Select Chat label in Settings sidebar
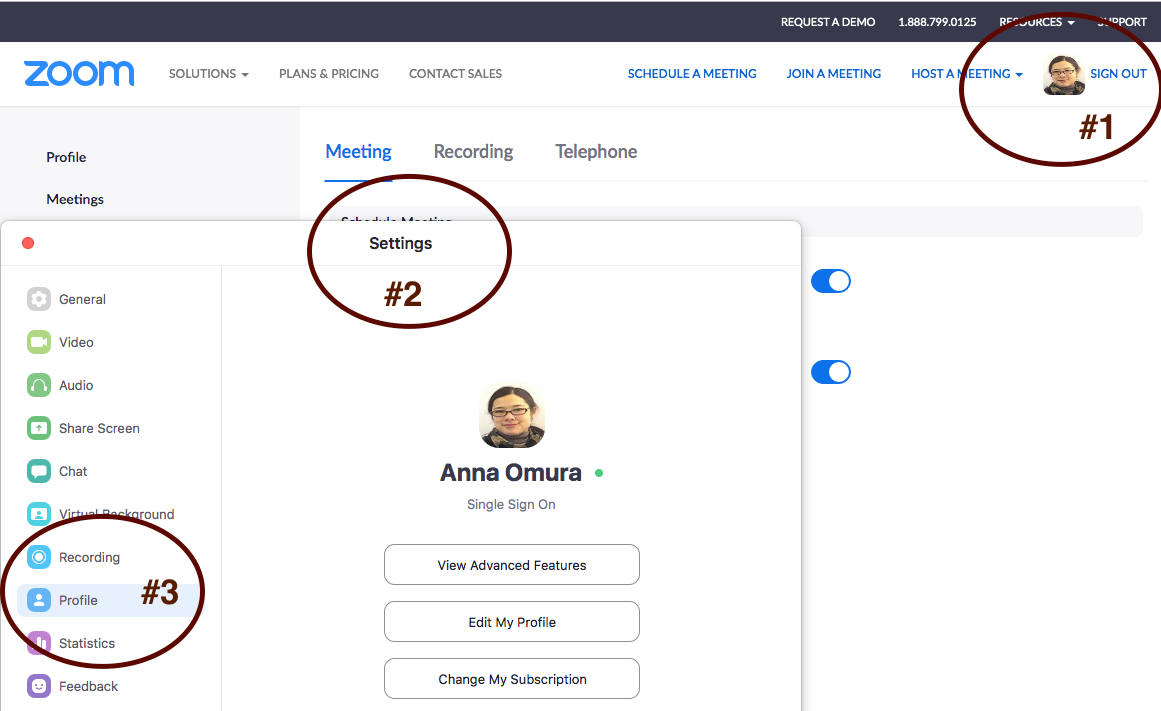 (73, 471)
